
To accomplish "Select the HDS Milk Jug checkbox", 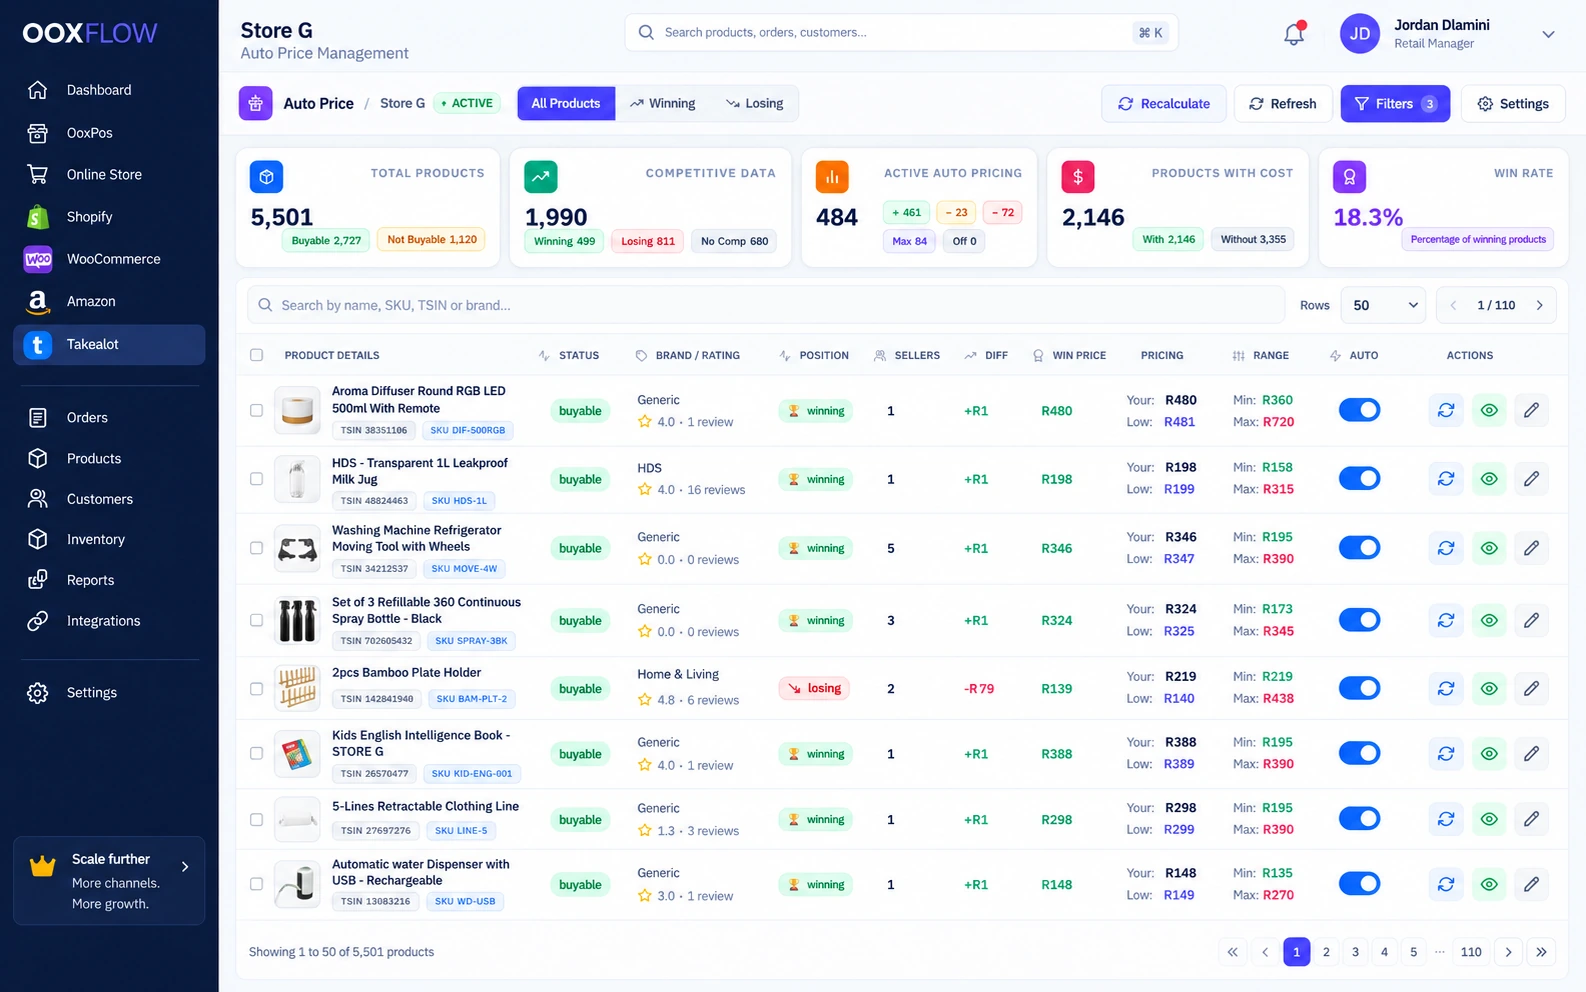I will pos(257,479).
